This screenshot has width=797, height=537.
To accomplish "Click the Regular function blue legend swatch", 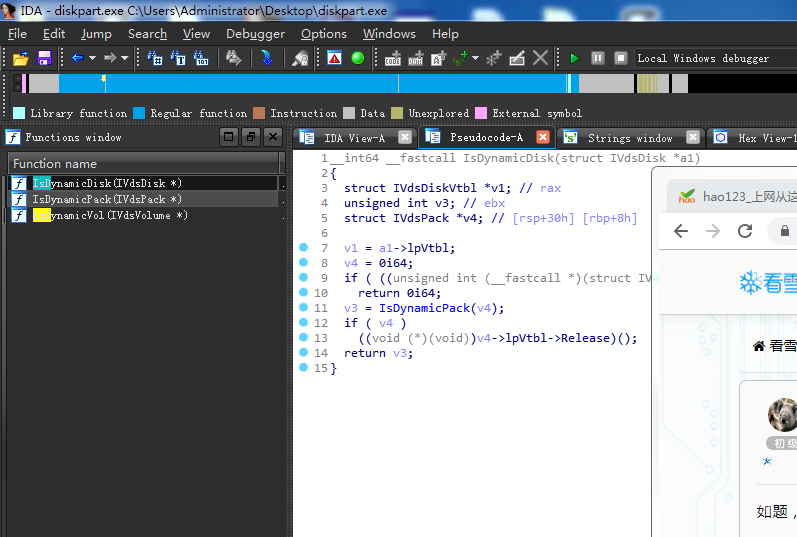I will coord(139,113).
